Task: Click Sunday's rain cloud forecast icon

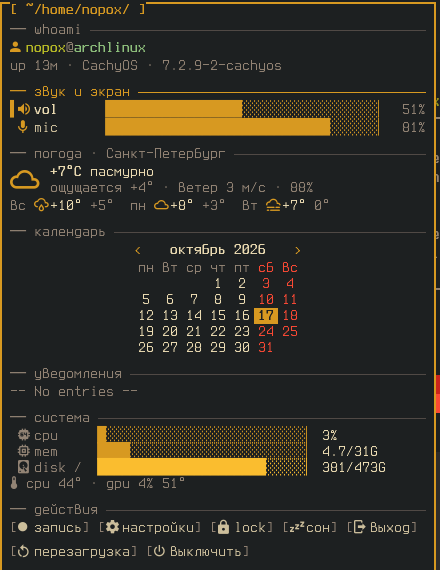Action: (x=41, y=205)
